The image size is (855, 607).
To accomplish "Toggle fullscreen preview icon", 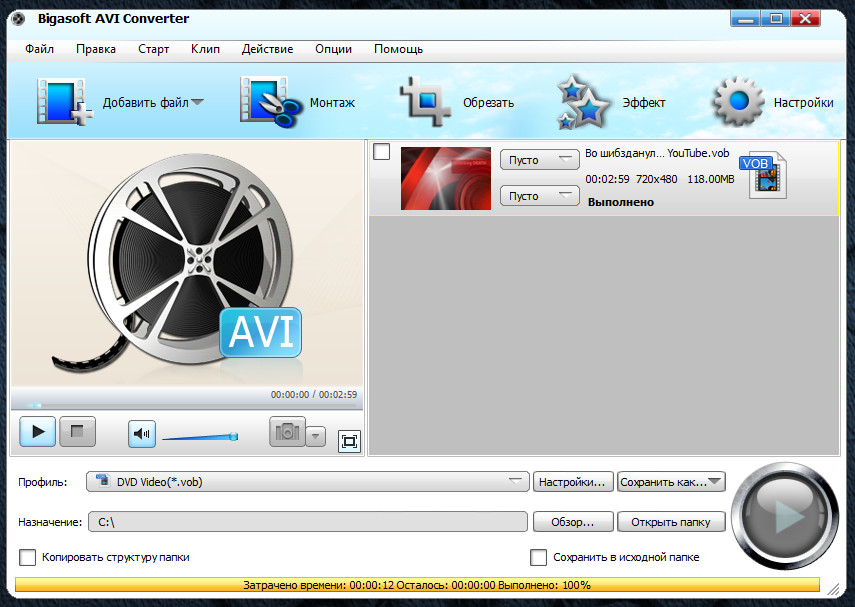I will tap(349, 441).
